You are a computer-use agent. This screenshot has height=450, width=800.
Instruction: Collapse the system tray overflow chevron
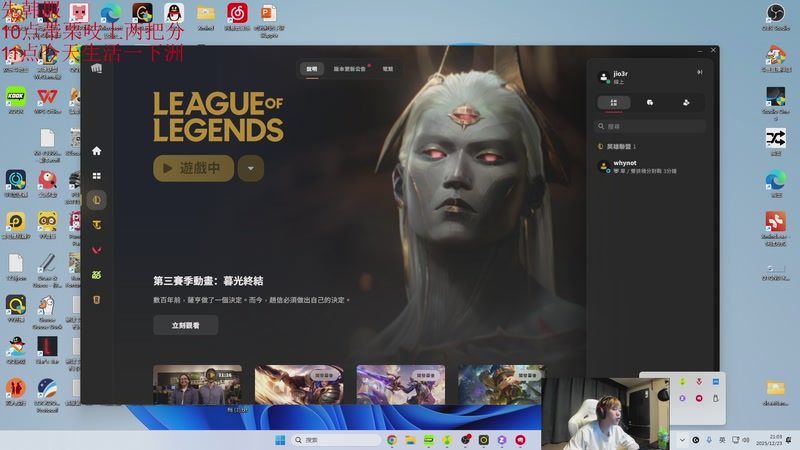point(682,440)
